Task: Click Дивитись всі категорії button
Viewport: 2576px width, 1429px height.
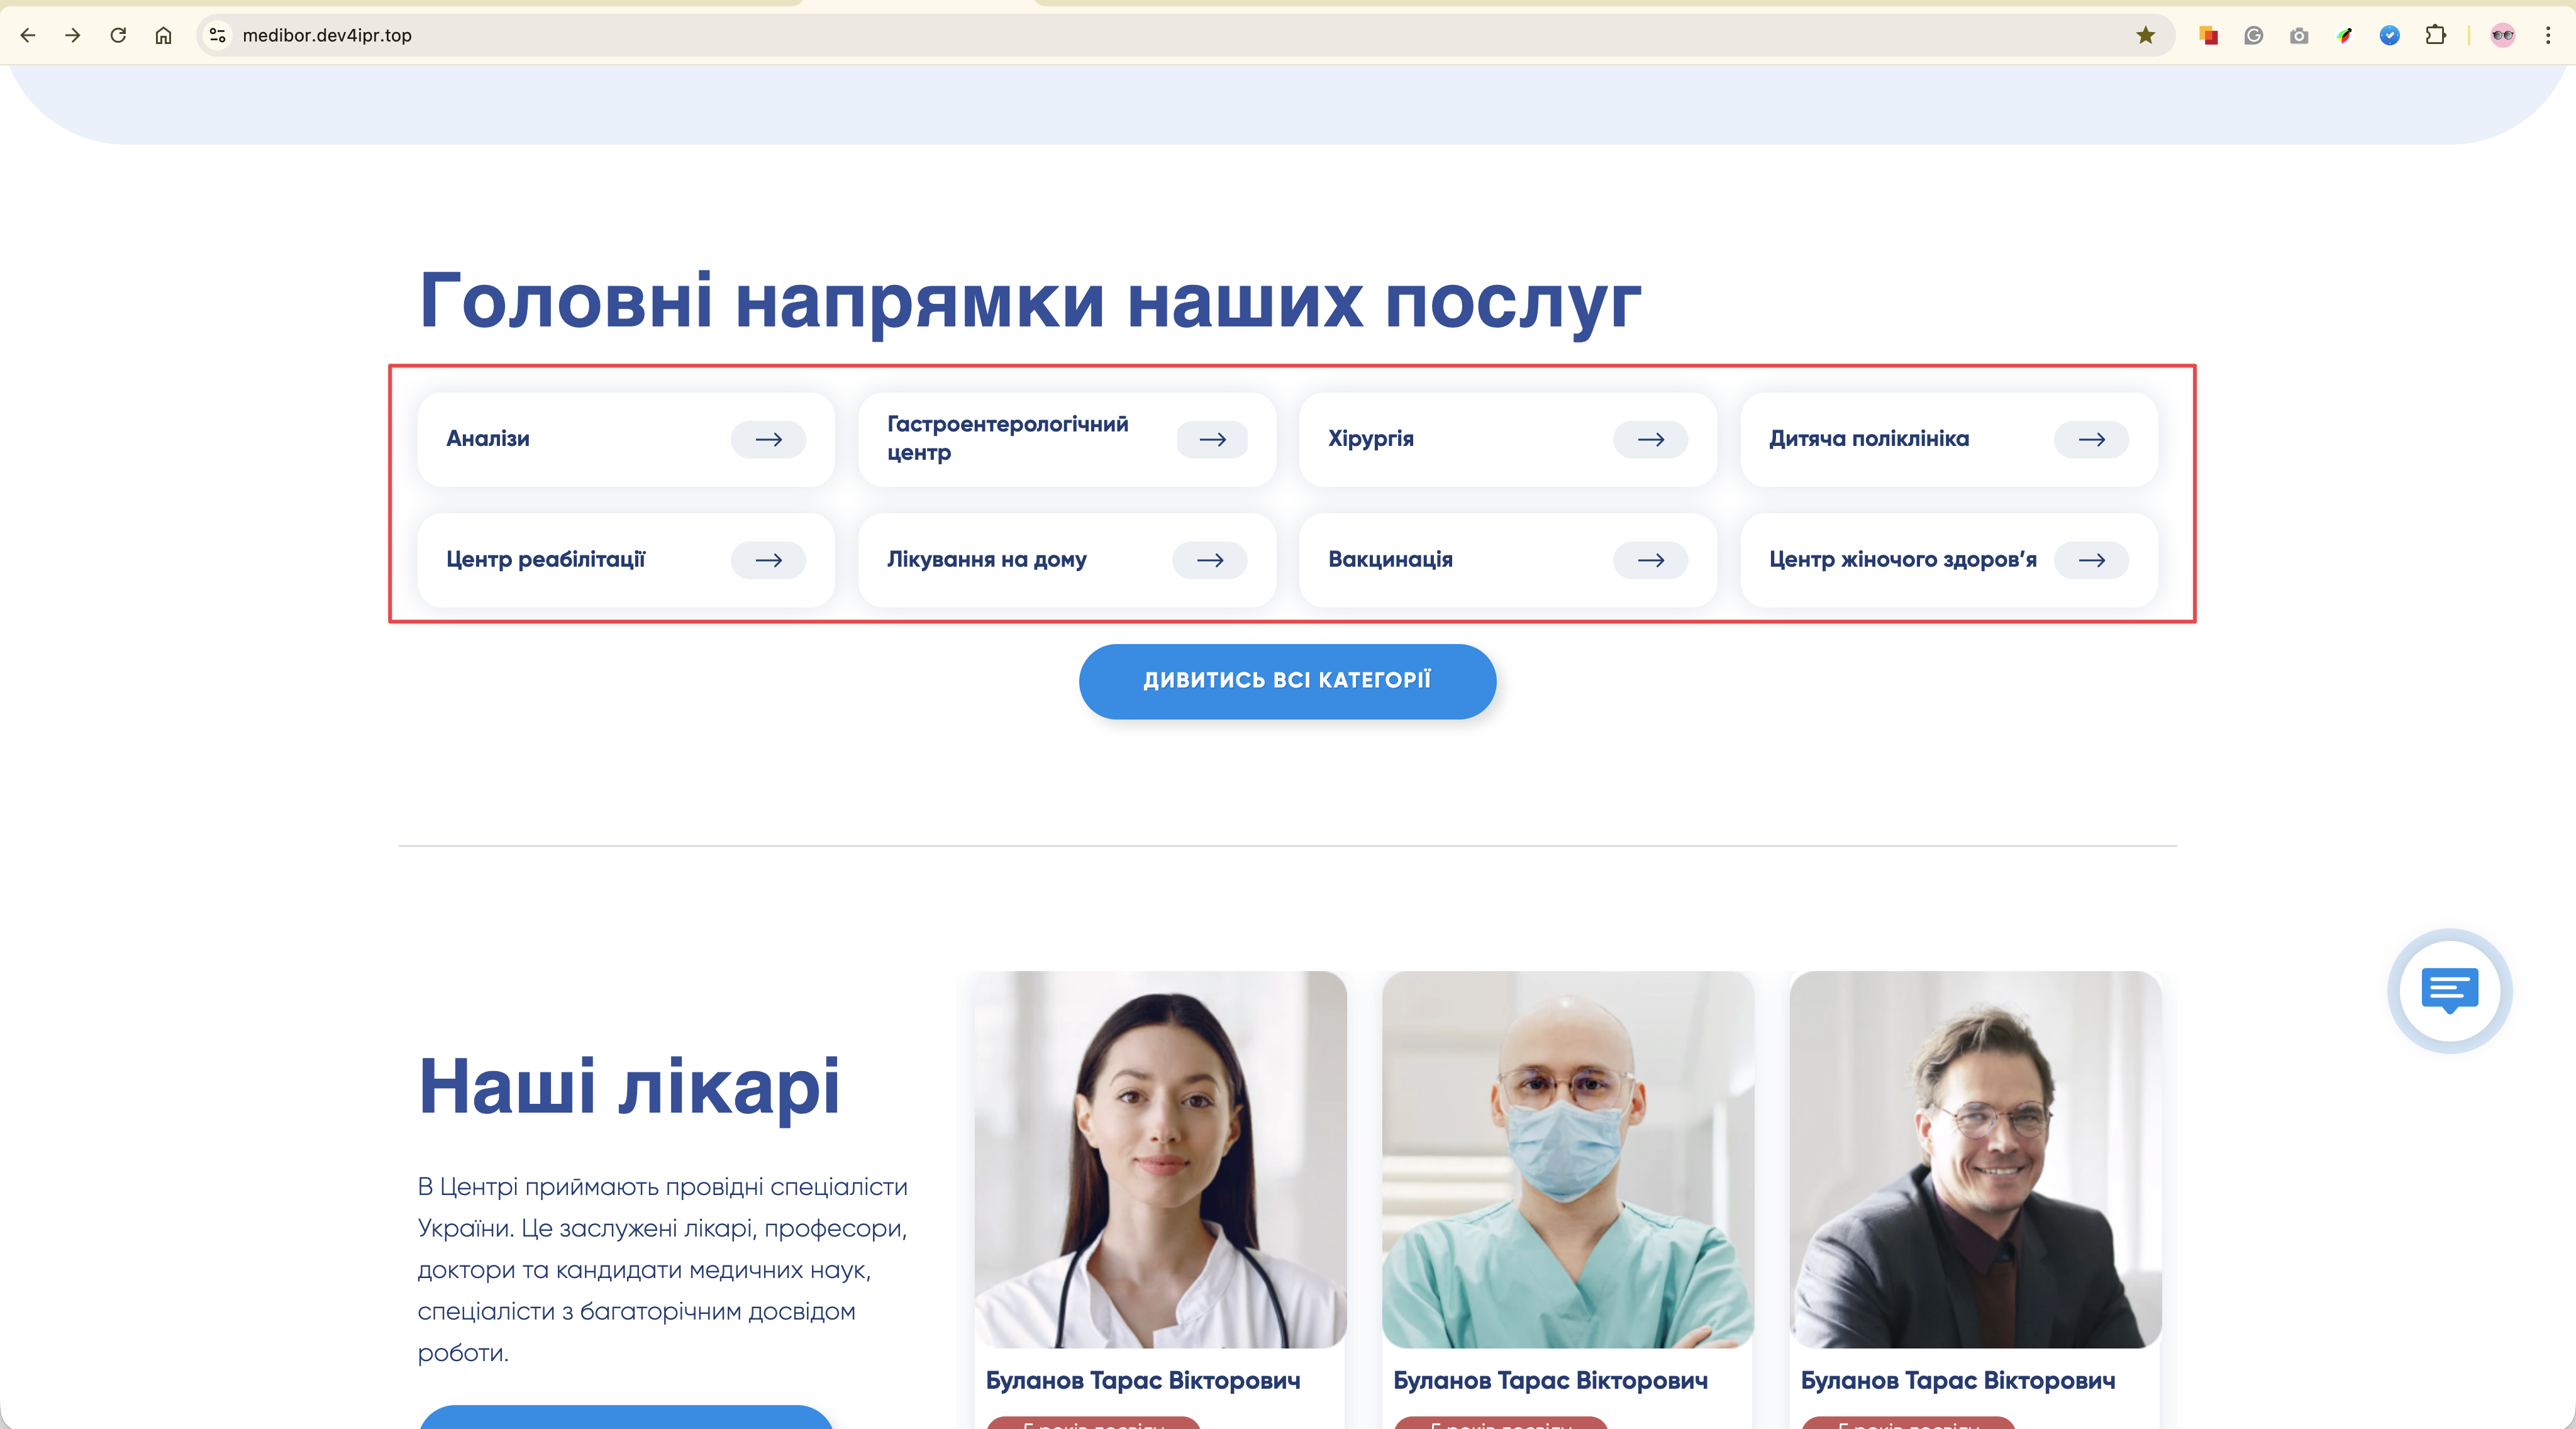Action: point(1287,681)
